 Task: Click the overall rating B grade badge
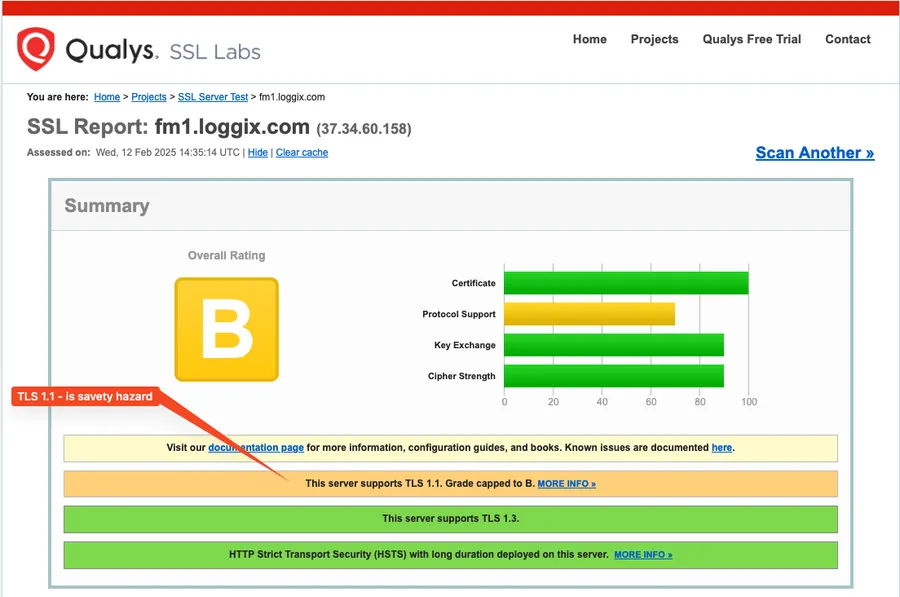[x=227, y=329]
